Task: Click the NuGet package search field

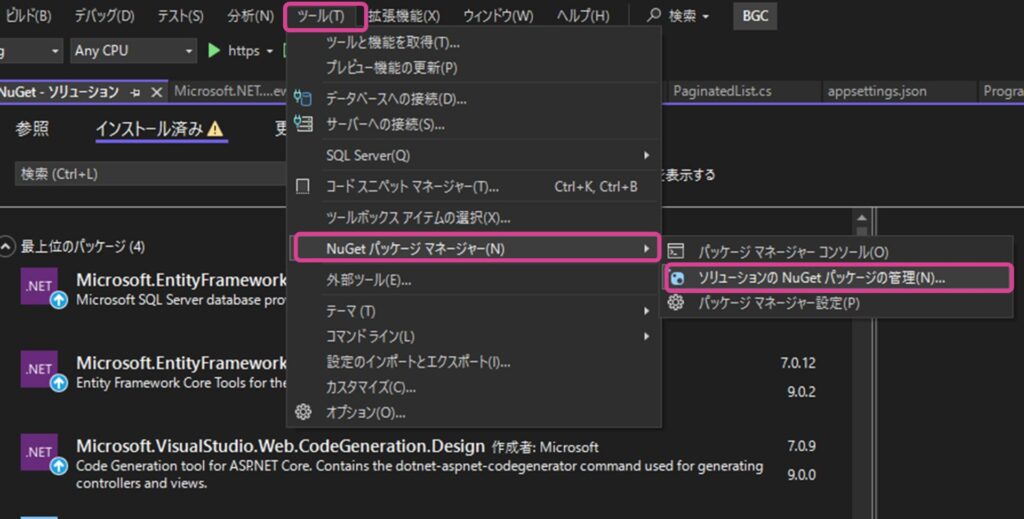Action: [x=150, y=174]
